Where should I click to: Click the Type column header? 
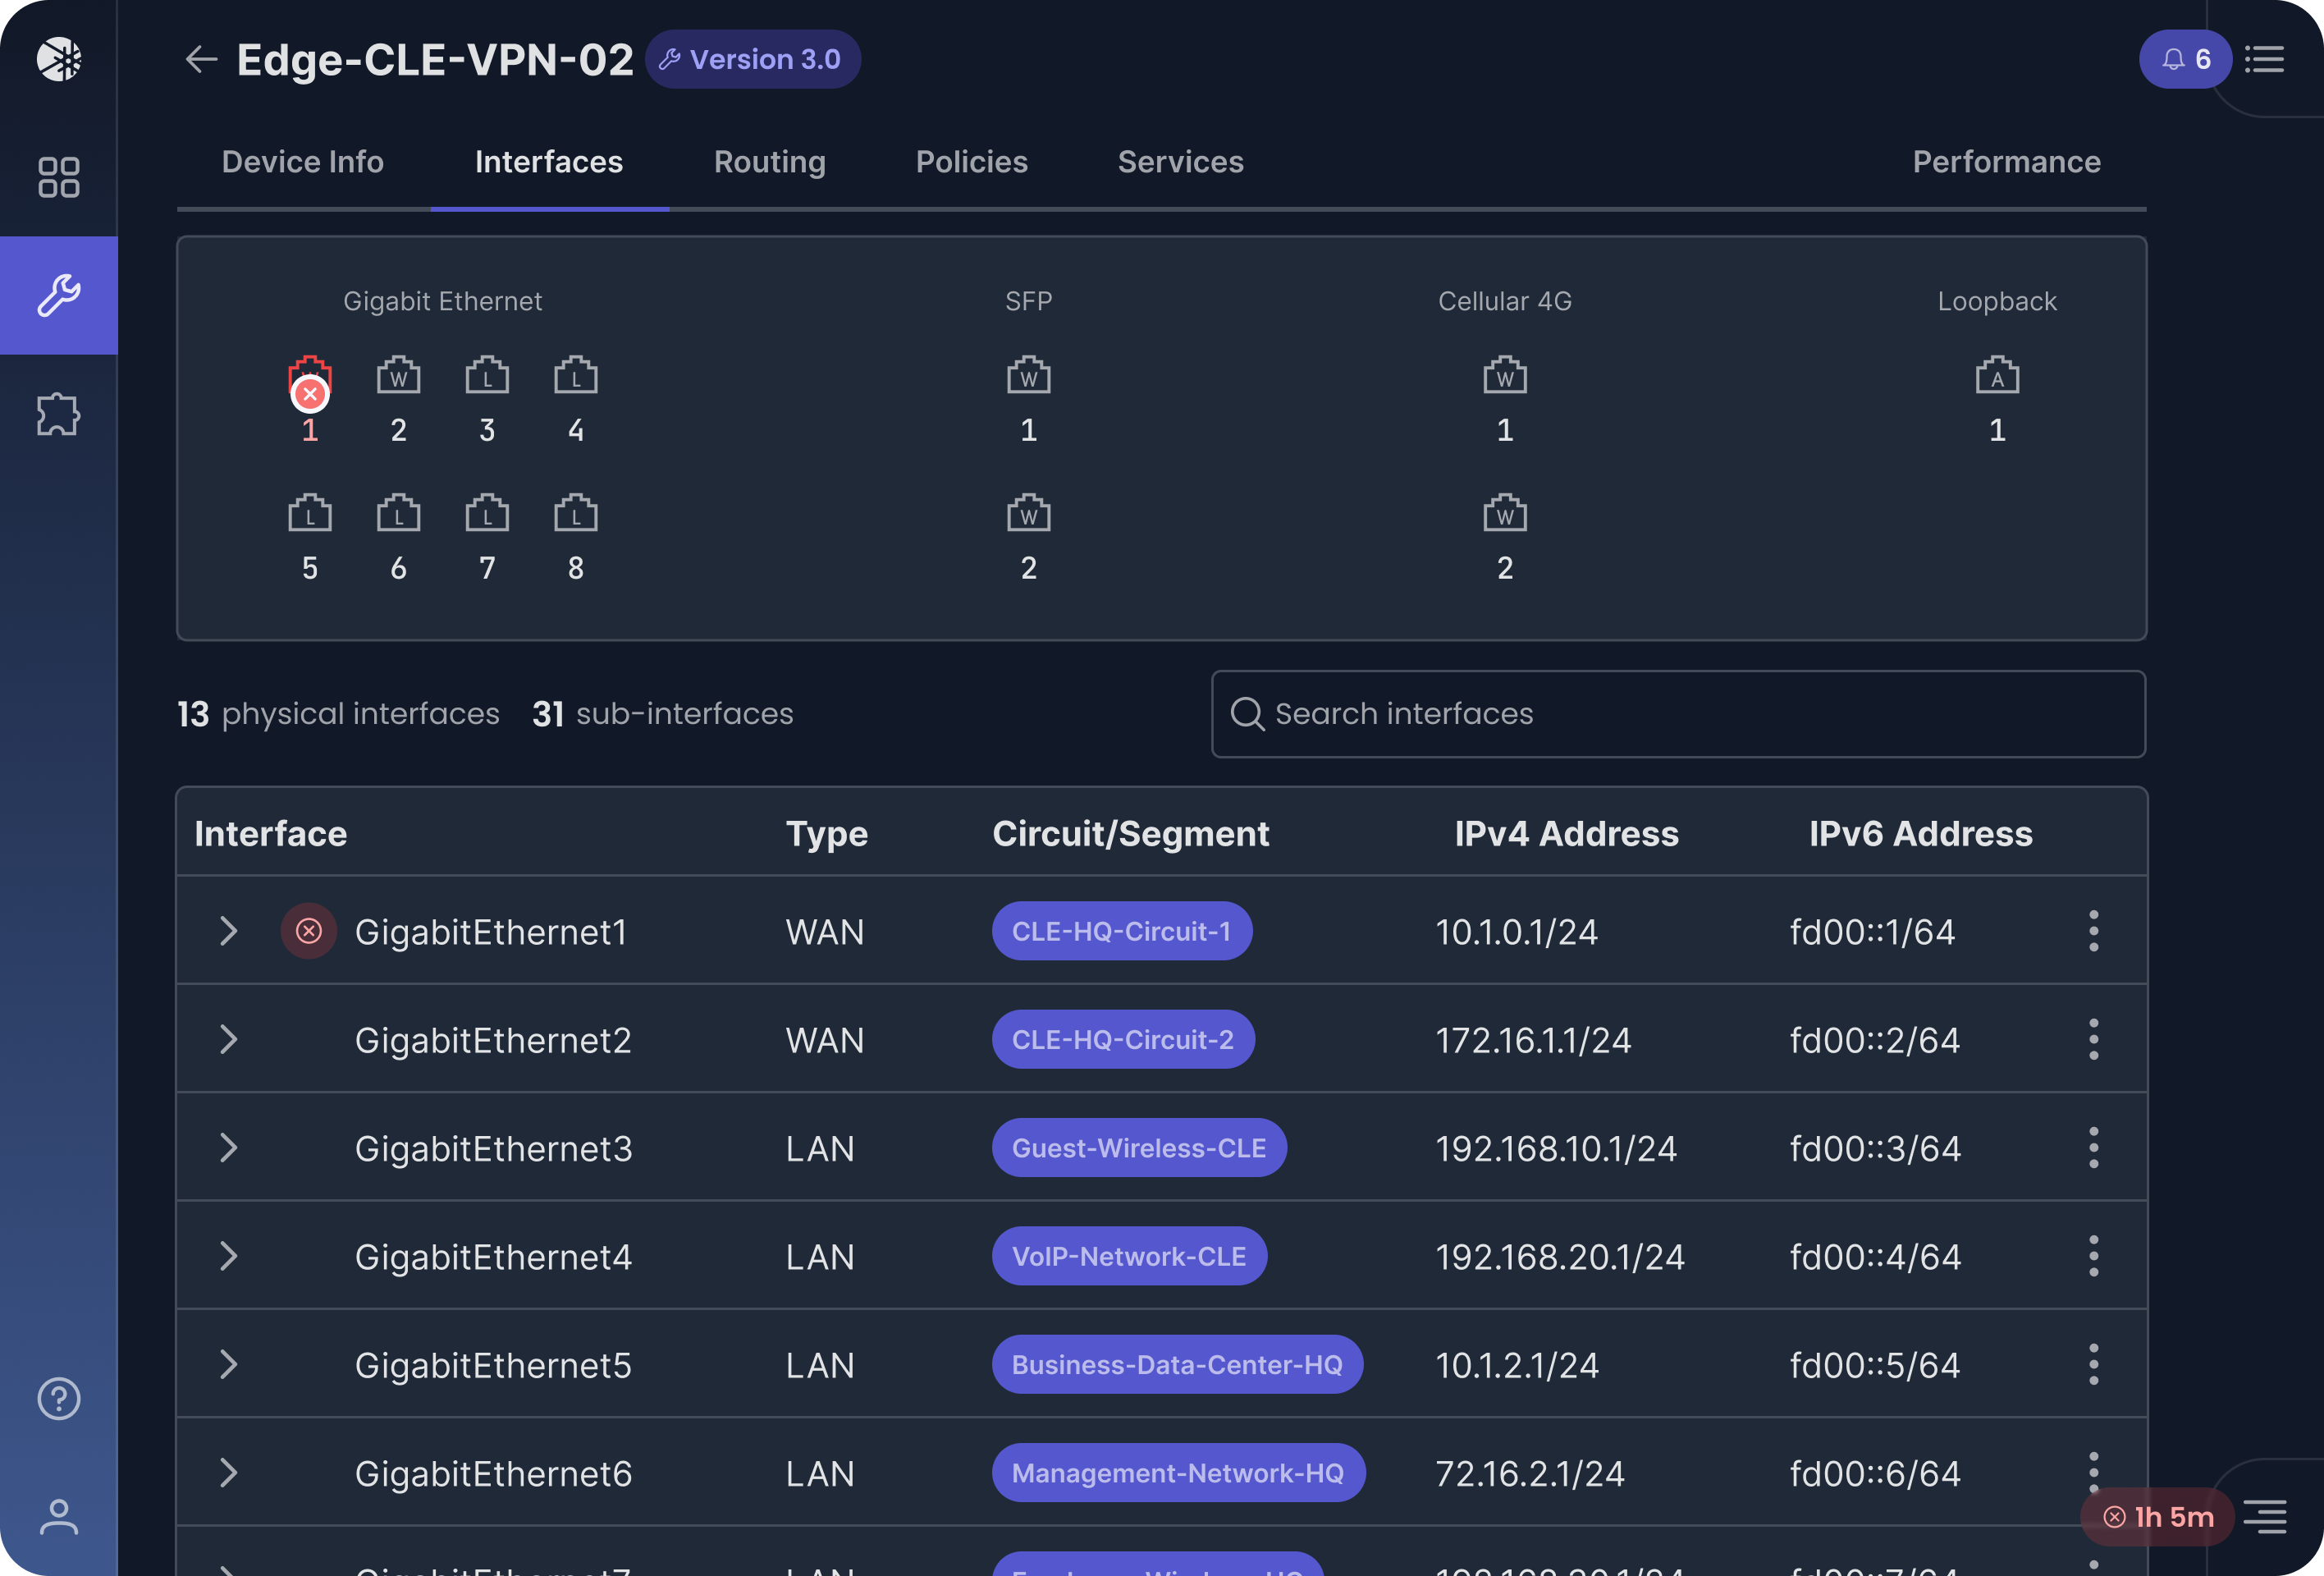827,835
